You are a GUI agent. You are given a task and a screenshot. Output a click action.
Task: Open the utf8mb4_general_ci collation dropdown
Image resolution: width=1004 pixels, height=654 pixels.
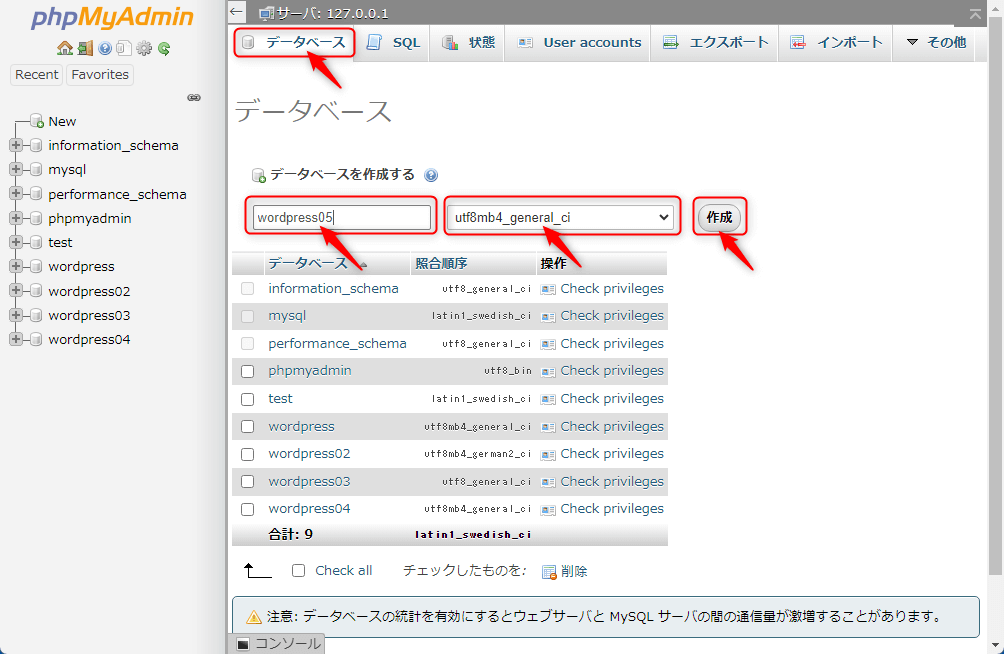(x=562, y=217)
